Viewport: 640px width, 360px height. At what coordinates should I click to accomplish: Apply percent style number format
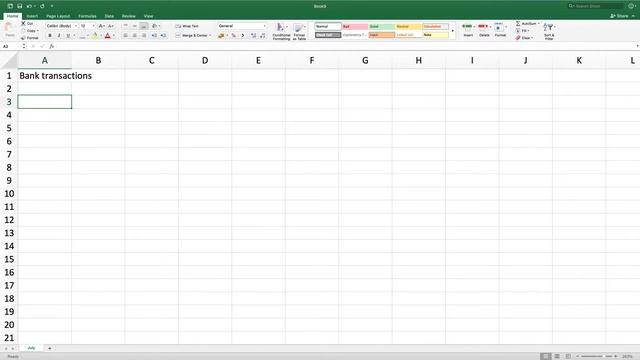233,36
